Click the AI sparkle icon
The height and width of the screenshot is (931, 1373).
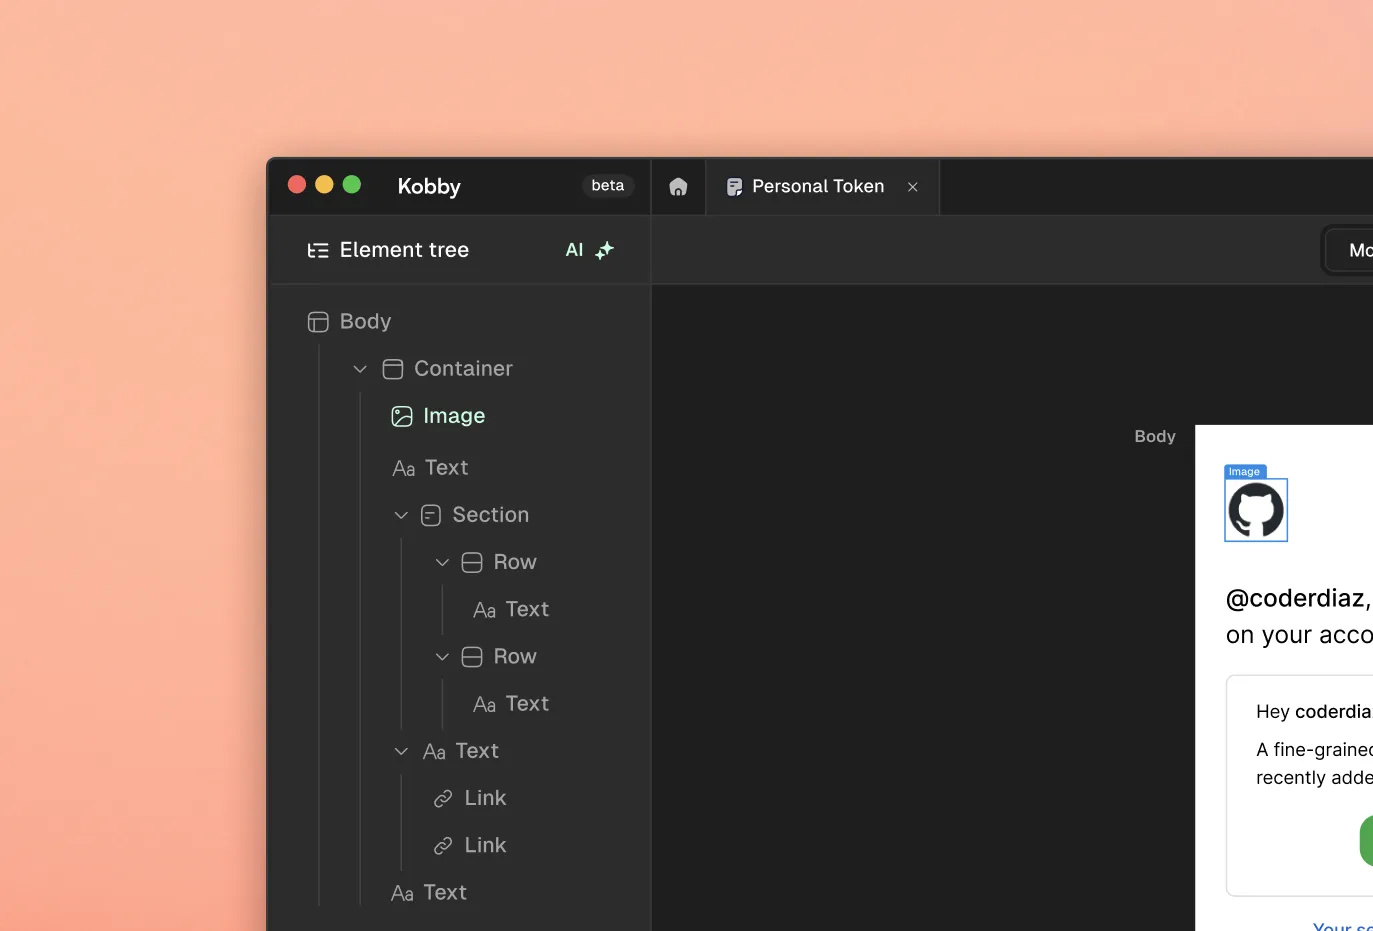(x=604, y=250)
